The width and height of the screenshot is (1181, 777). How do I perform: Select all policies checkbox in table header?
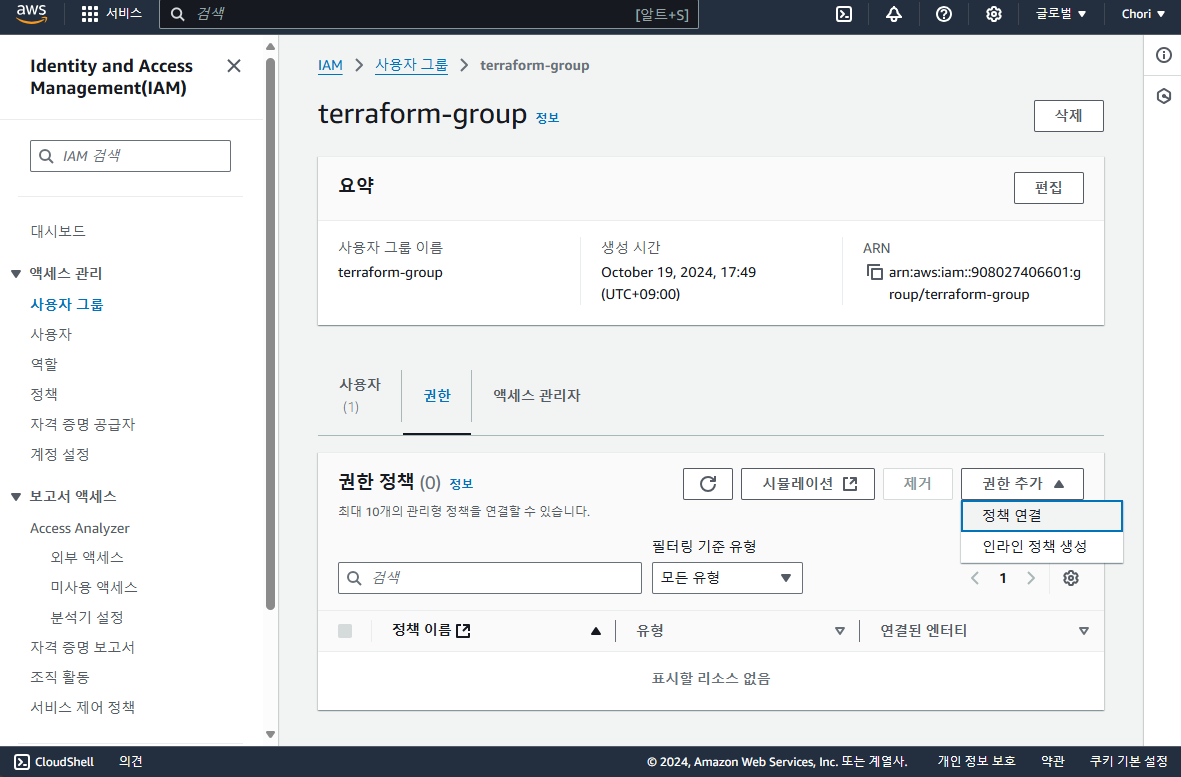(x=345, y=631)
